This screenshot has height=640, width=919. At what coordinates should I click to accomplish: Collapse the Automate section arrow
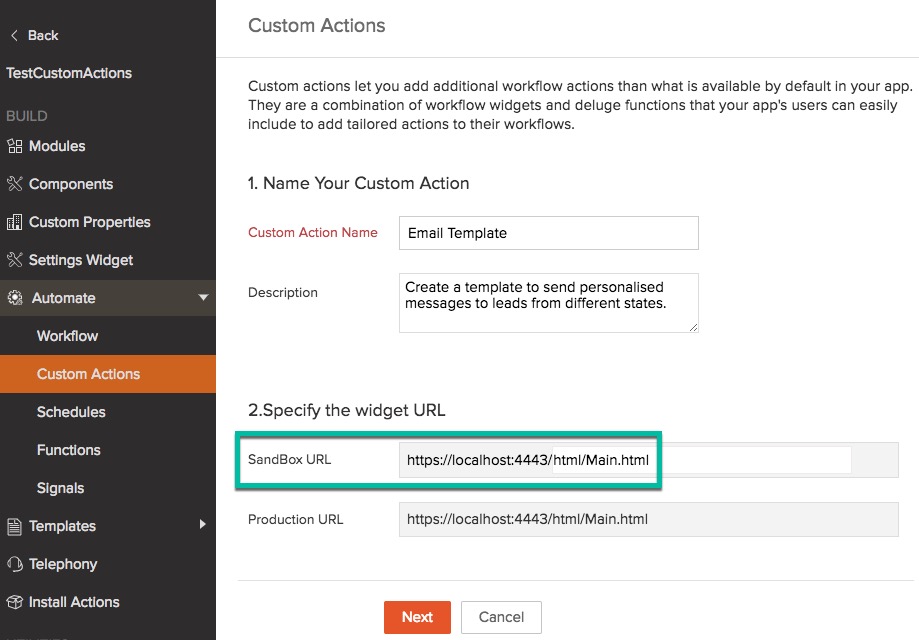tap(203, 298)
